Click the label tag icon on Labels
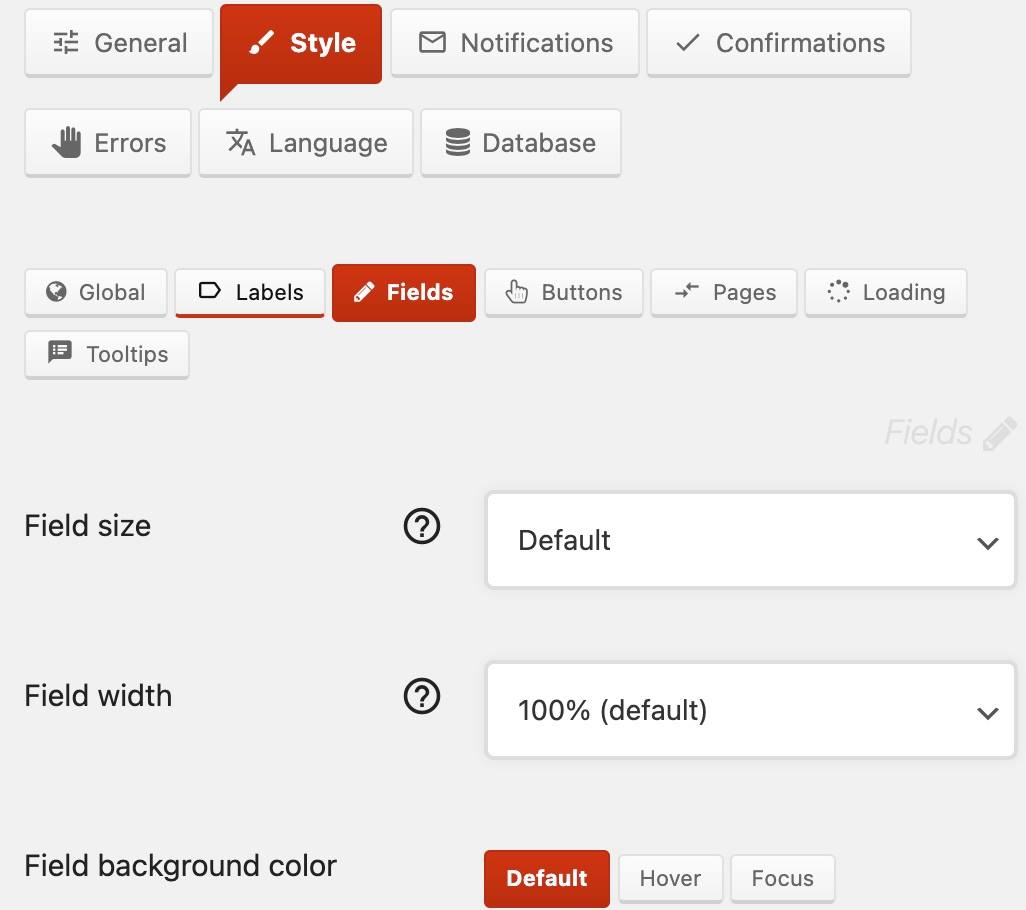1026x910 pixels. click(209, 290)
